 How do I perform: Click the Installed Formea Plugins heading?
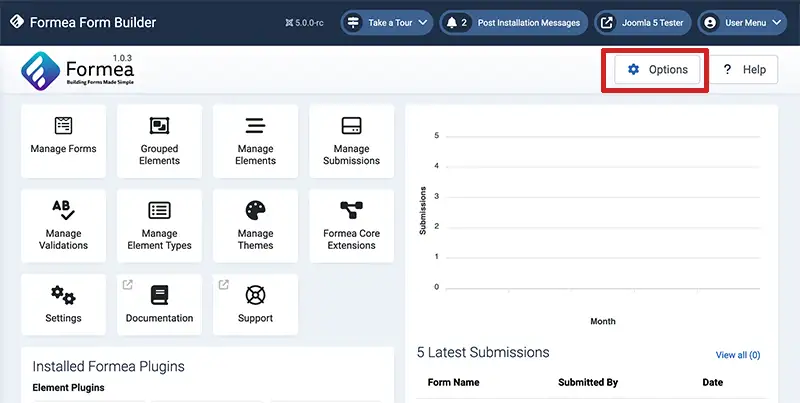[109, 366]
